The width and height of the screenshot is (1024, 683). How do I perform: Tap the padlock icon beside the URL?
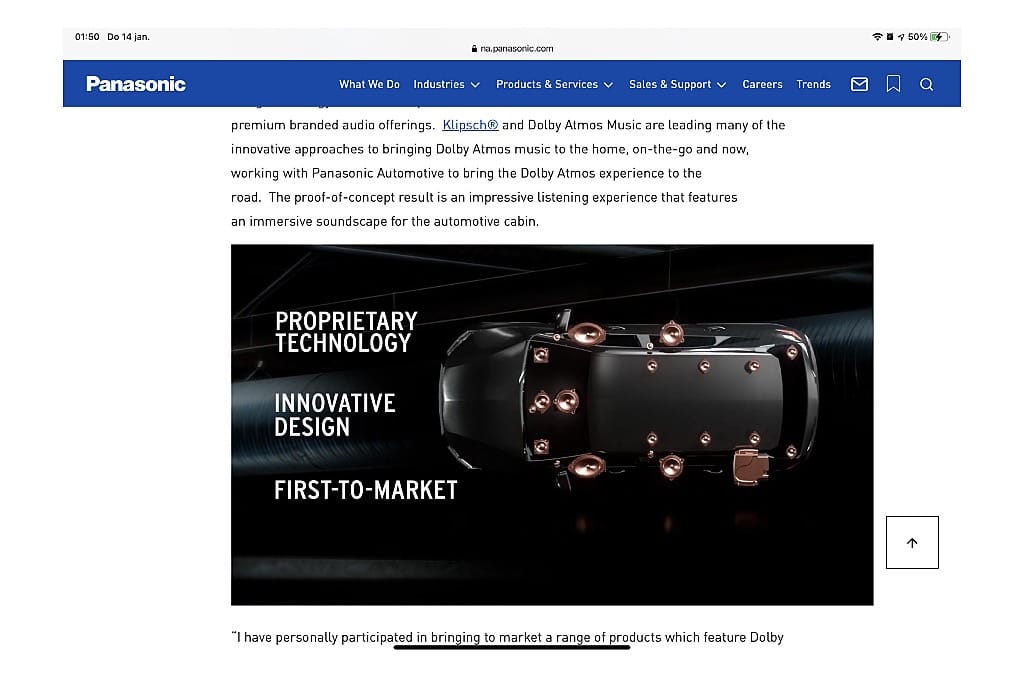click(474, 48)
